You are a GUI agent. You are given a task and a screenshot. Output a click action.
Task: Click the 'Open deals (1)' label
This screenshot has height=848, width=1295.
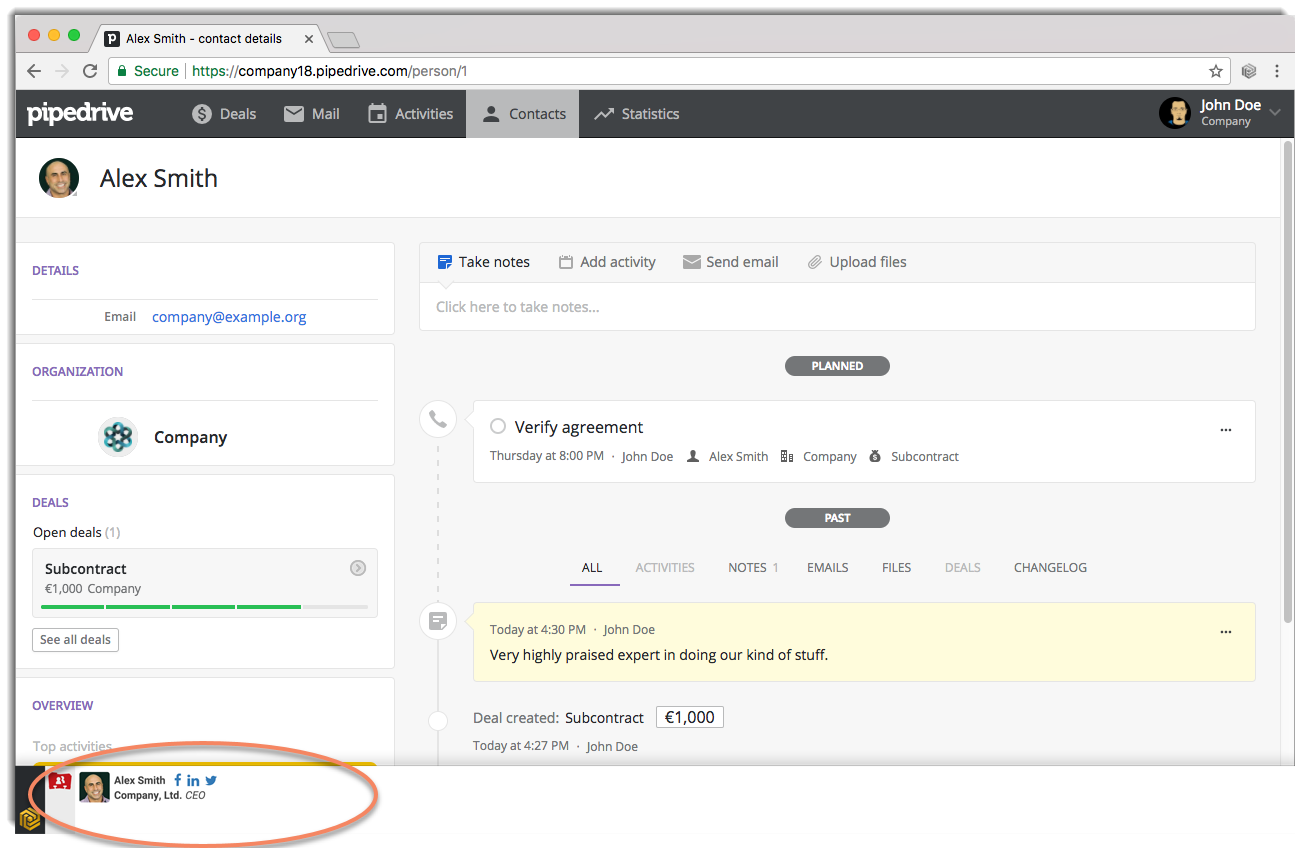click(x=77, y=532)
